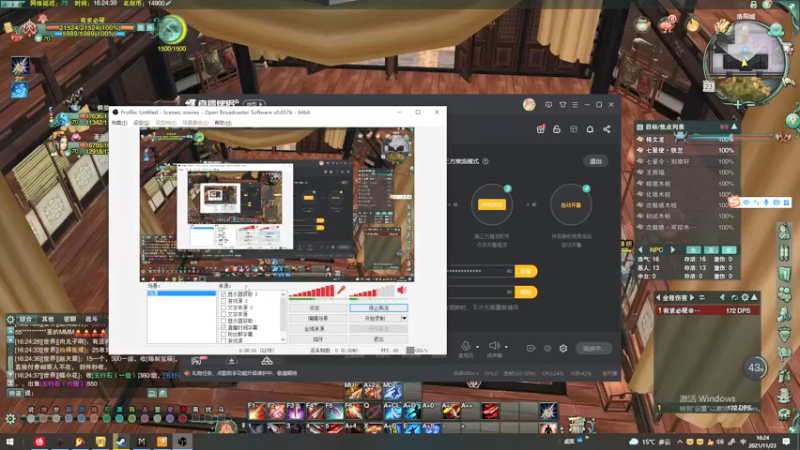Viewport: 800px width, 450px height.
Task: Click the yellow 开始推流 circle button
Action: tap(492, 205)
